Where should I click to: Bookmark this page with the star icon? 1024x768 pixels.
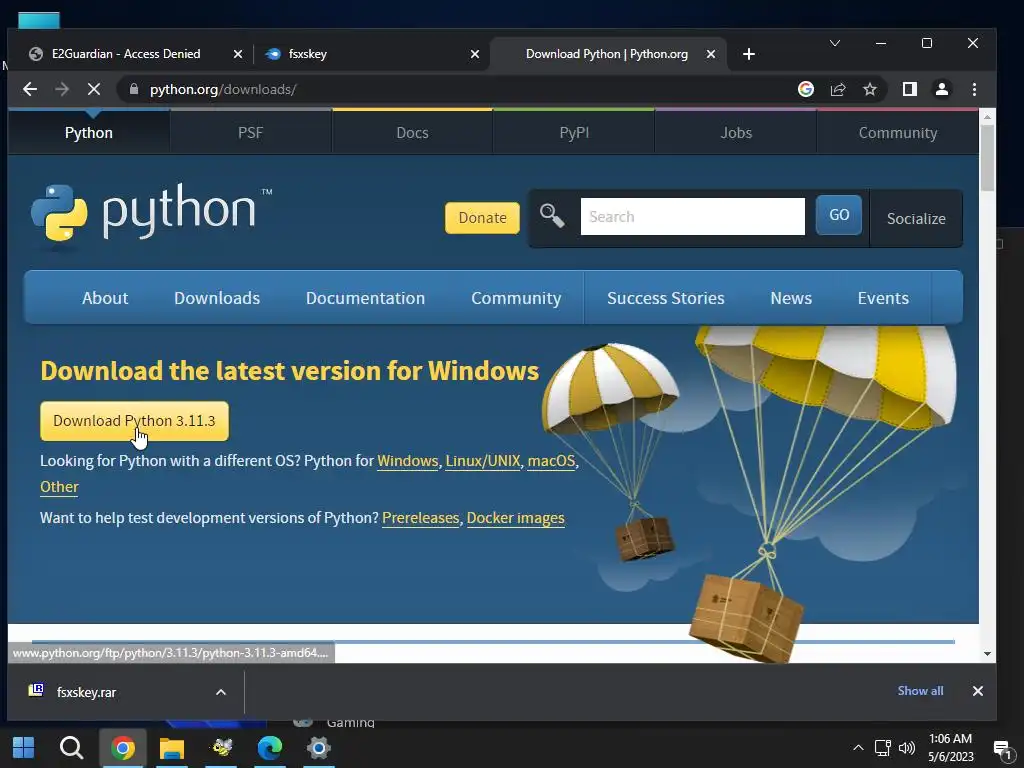(x=870, y=89)
